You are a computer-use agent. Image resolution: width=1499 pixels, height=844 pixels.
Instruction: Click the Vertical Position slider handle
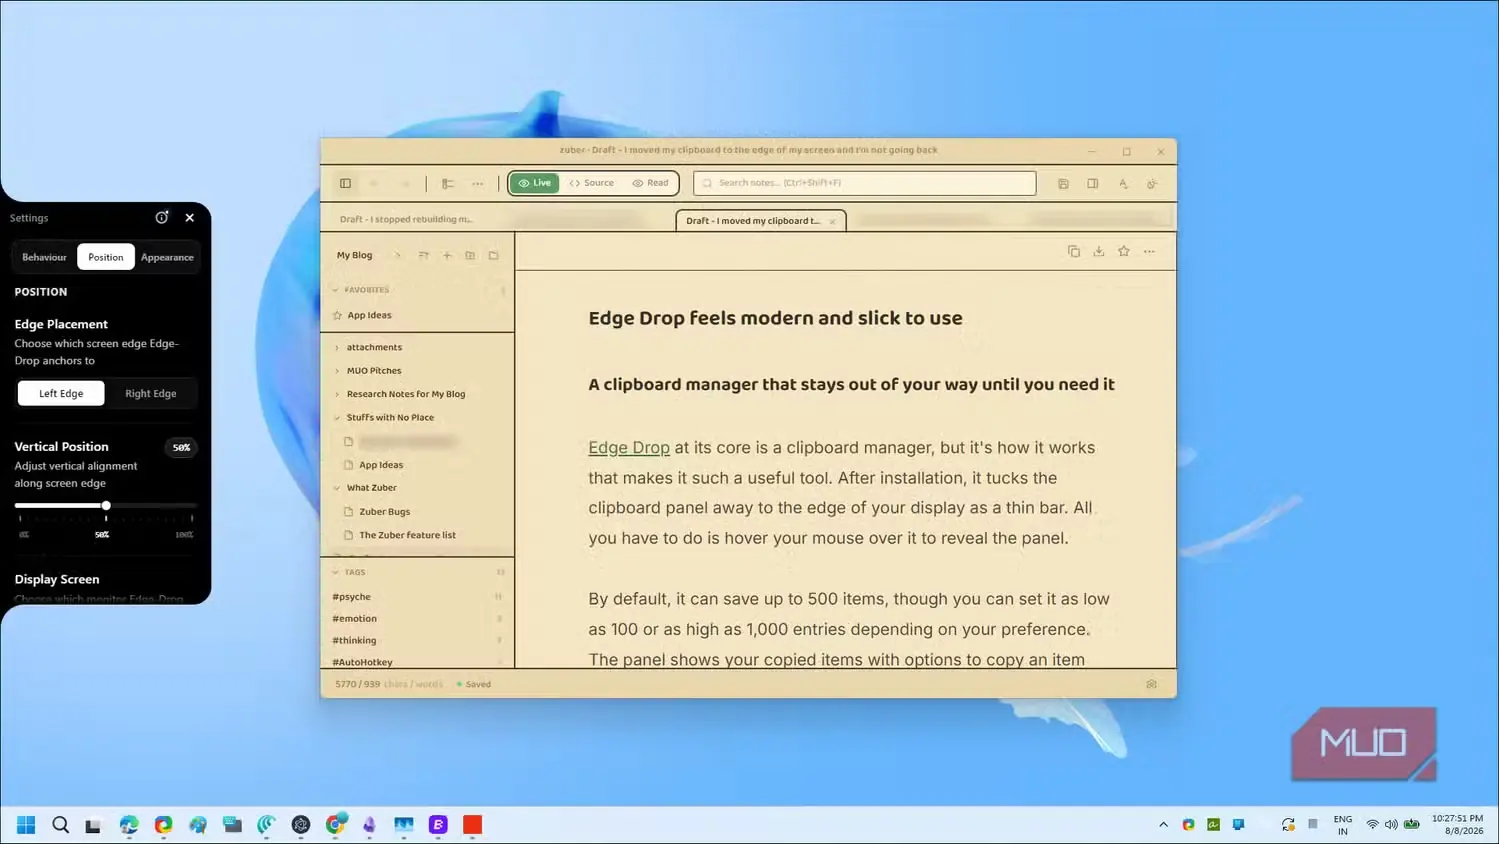(106, 506)
